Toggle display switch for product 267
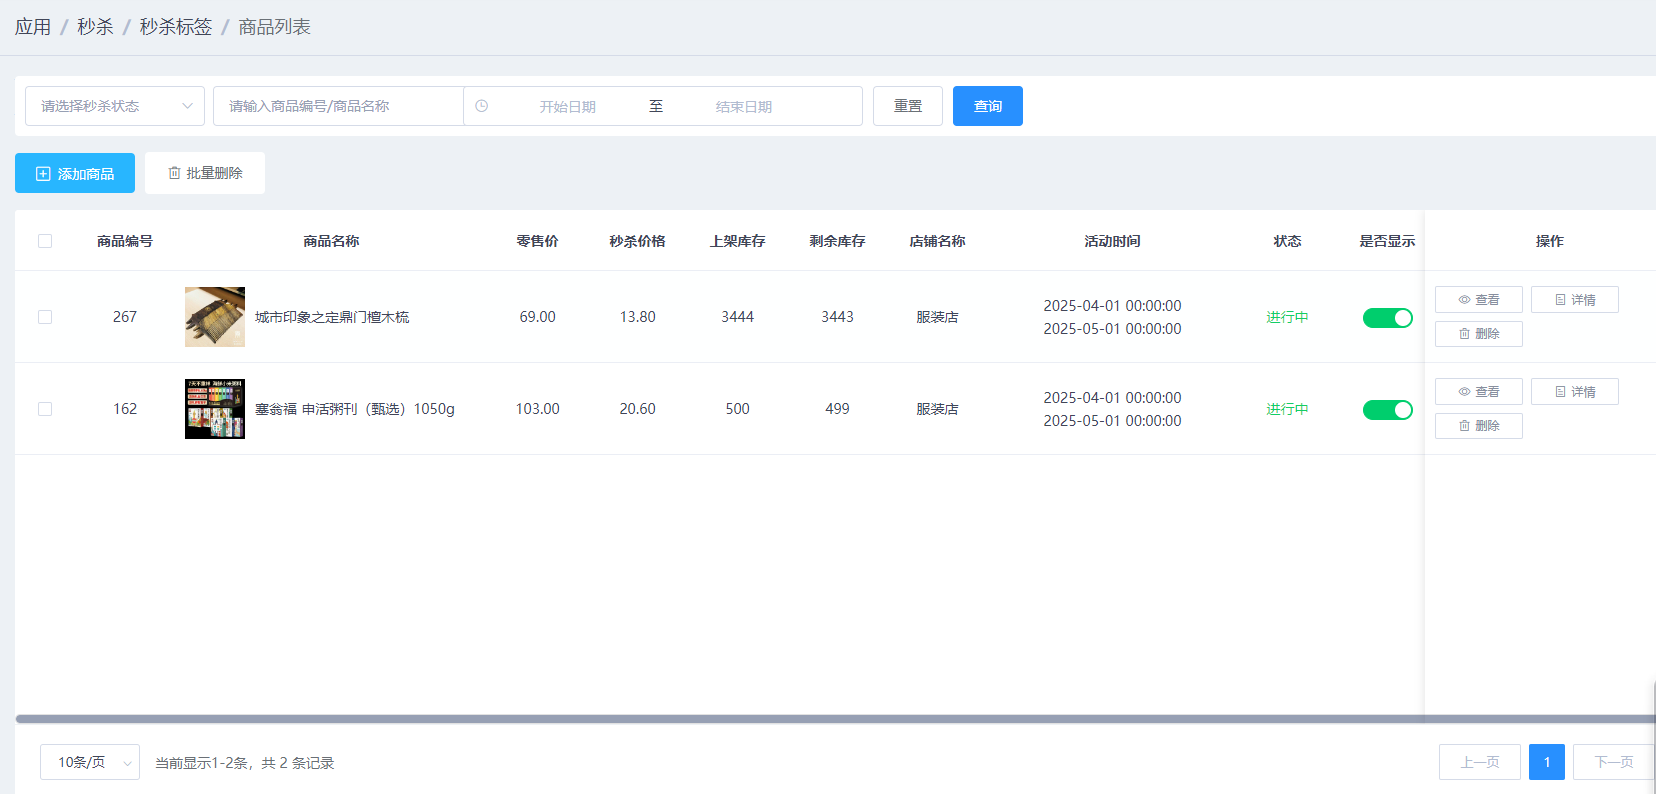 coord(1387,318)
